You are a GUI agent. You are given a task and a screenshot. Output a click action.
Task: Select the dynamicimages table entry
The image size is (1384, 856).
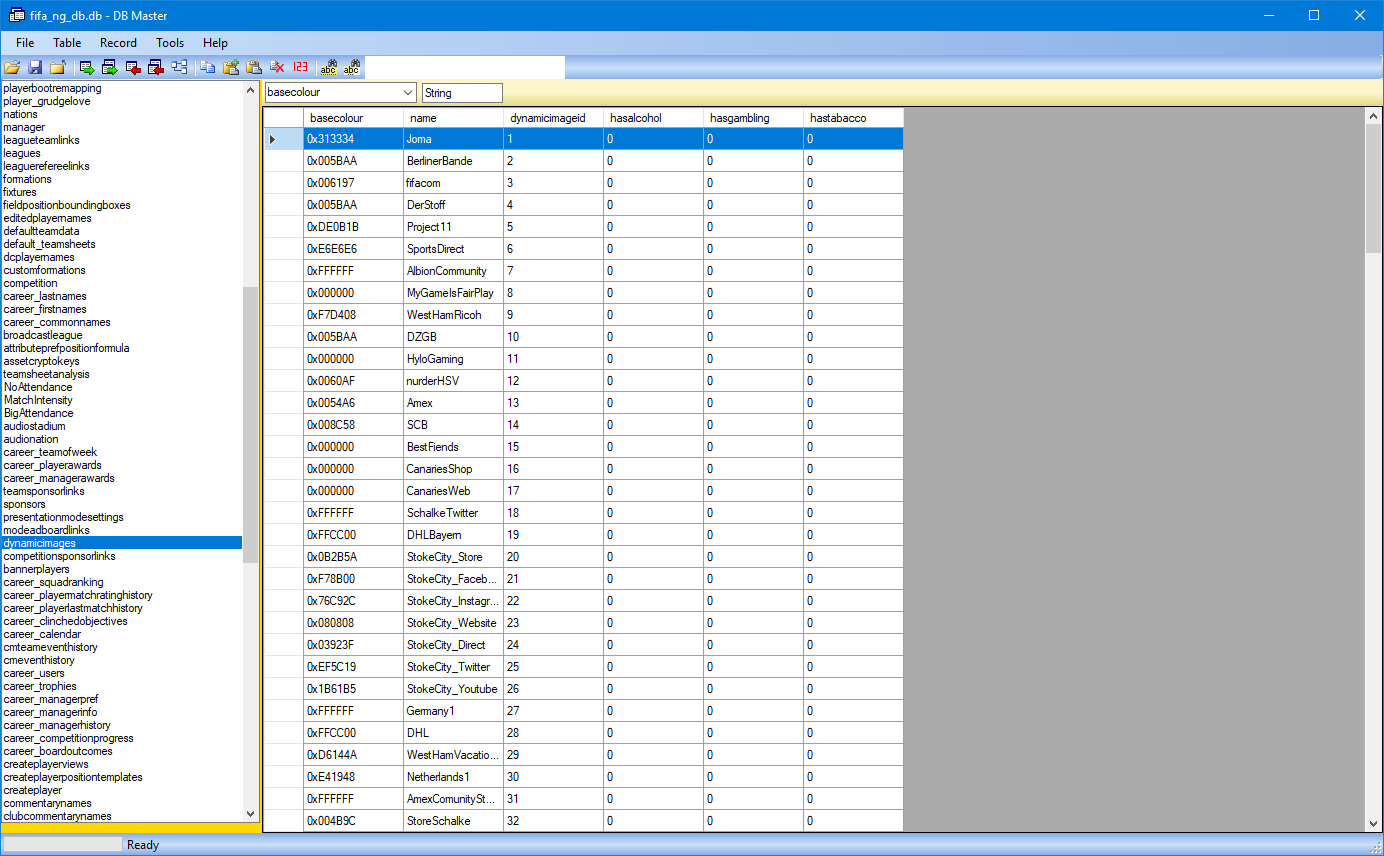[121, 543]
